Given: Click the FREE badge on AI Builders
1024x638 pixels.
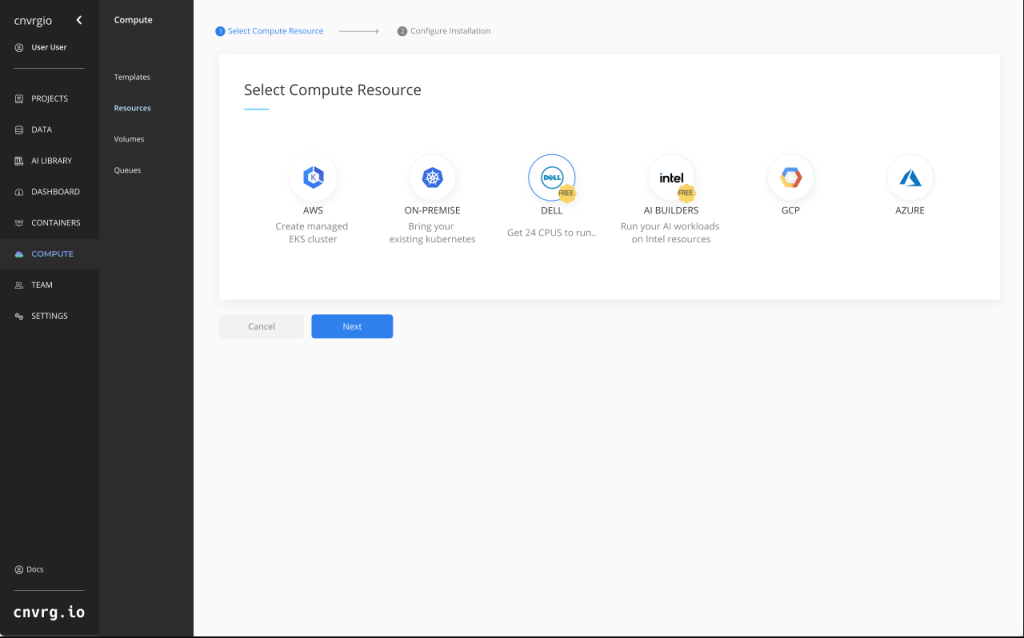Looking at the screenshot, I should (686, 193).
